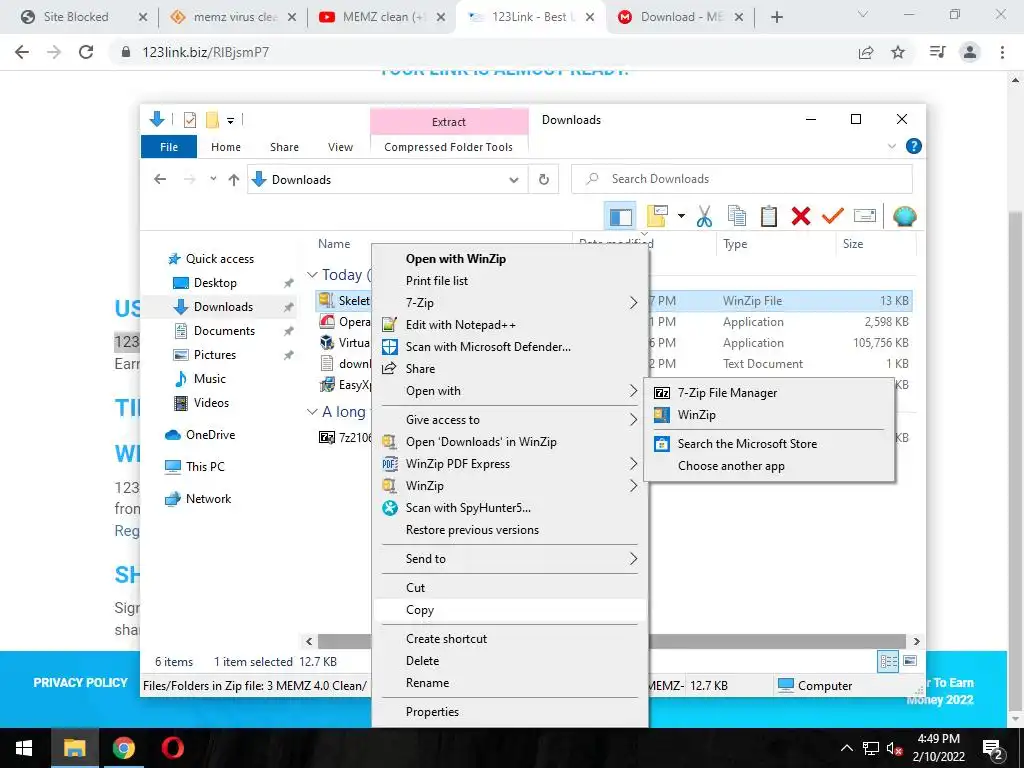Switch to the View ribbon tab

[340, 147]
